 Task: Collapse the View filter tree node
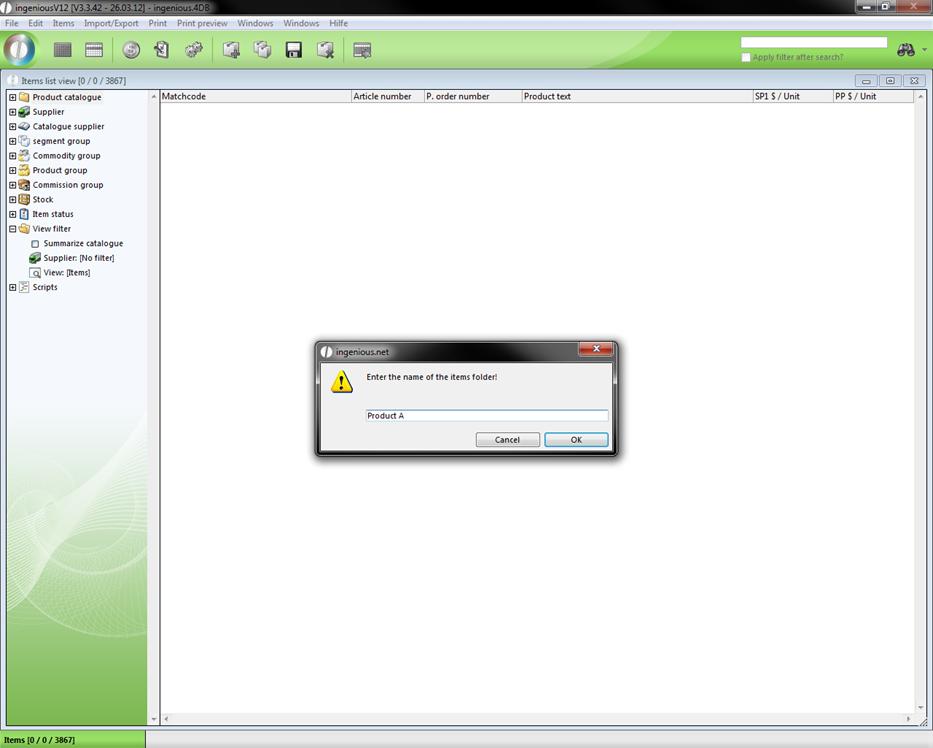tap(12, 229)
